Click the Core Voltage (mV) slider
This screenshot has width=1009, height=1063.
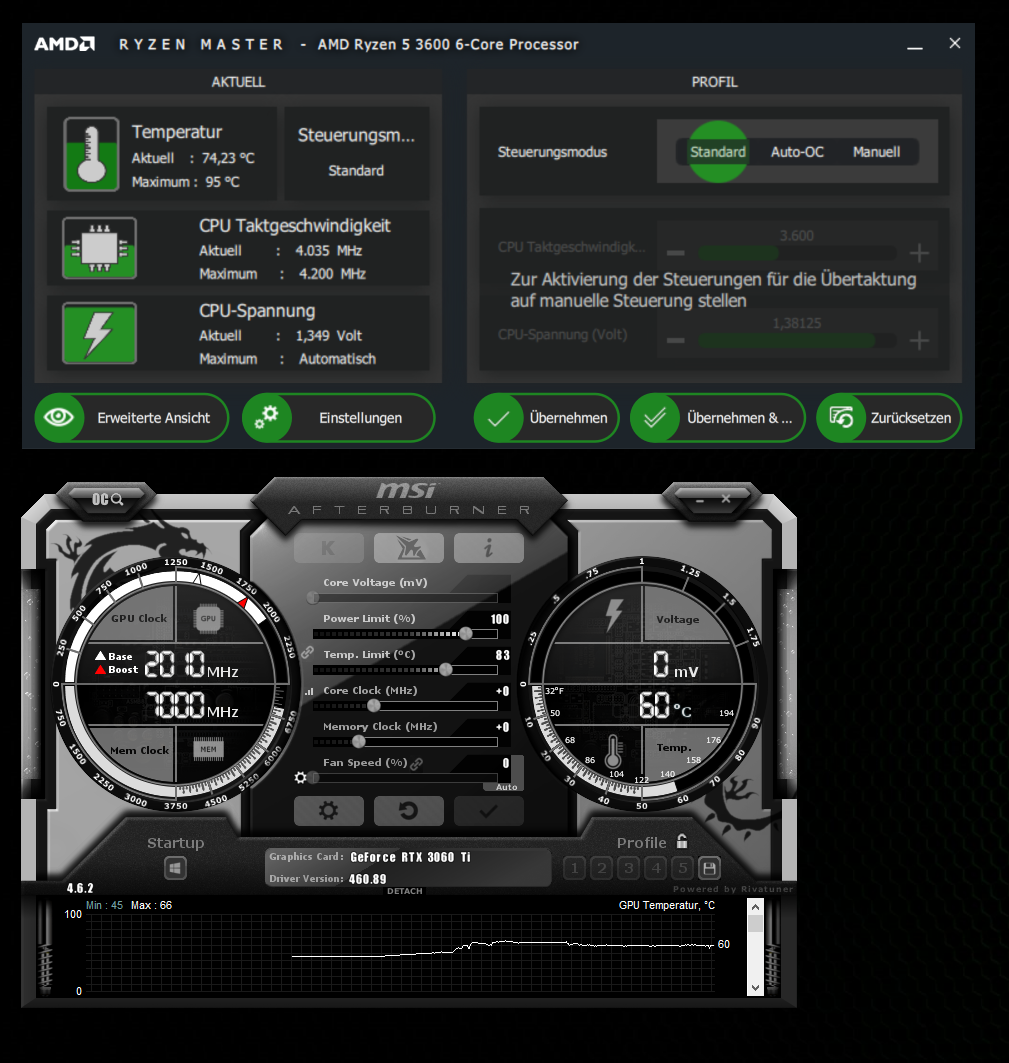tap(405, 598)
